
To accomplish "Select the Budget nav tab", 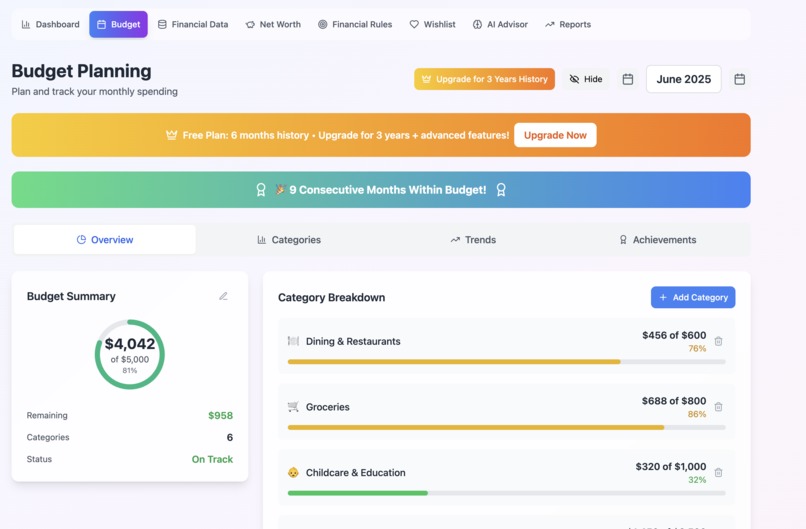I will pos(118,24).
